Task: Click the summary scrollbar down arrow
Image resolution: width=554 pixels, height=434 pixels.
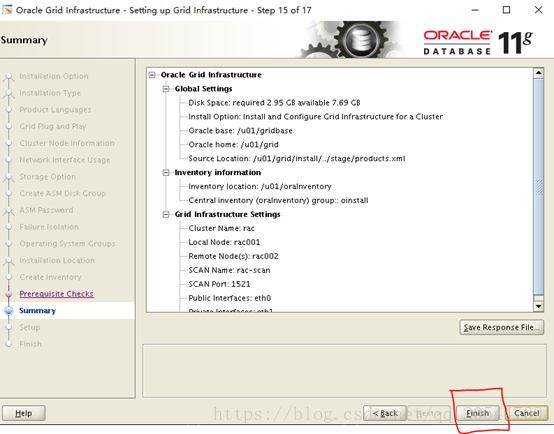Action: [x=538, y=306]
